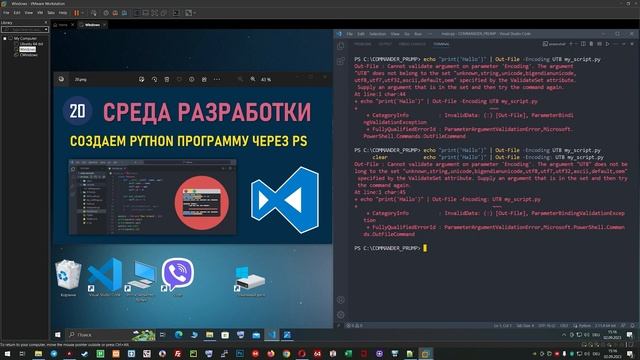Switch to VMware full screen mode icon
Screen dimensions: 640x360
[x=155, y=13]
